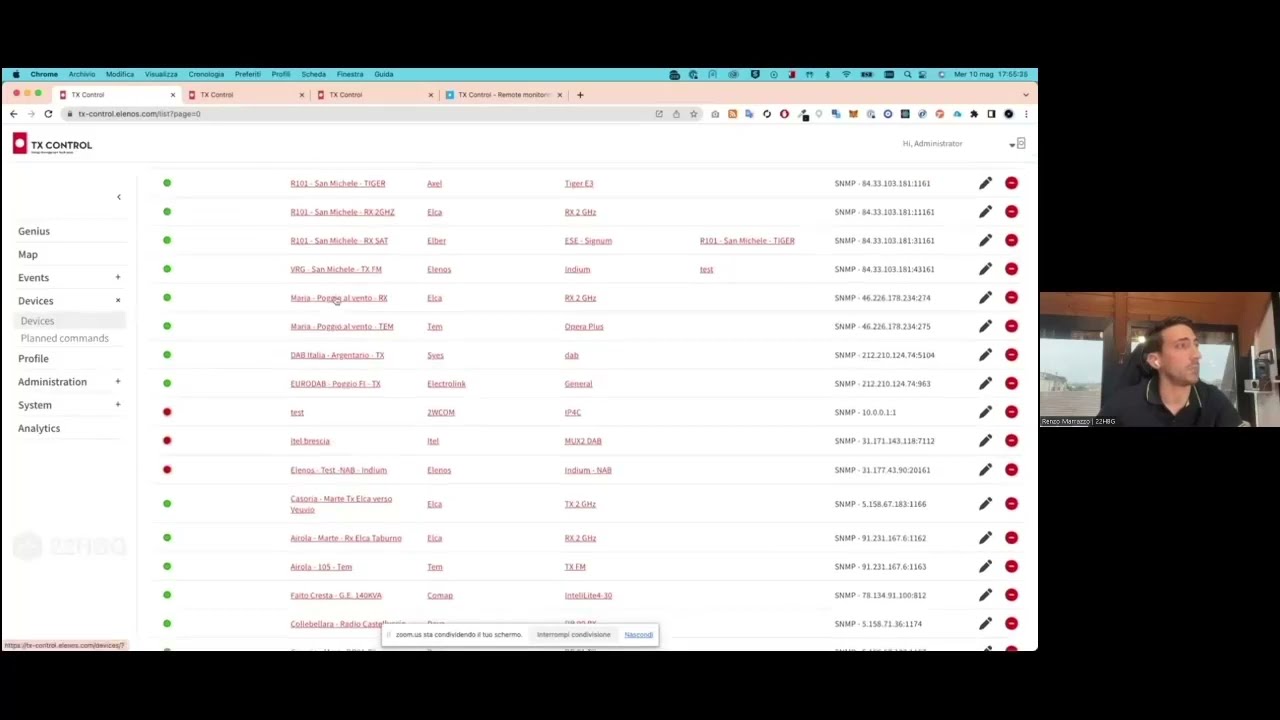Image resolution: width=1280 pixels, height=720 pixels.
Task: Delete the 'test' 2WCOM device row
Action: [1011, 412]
